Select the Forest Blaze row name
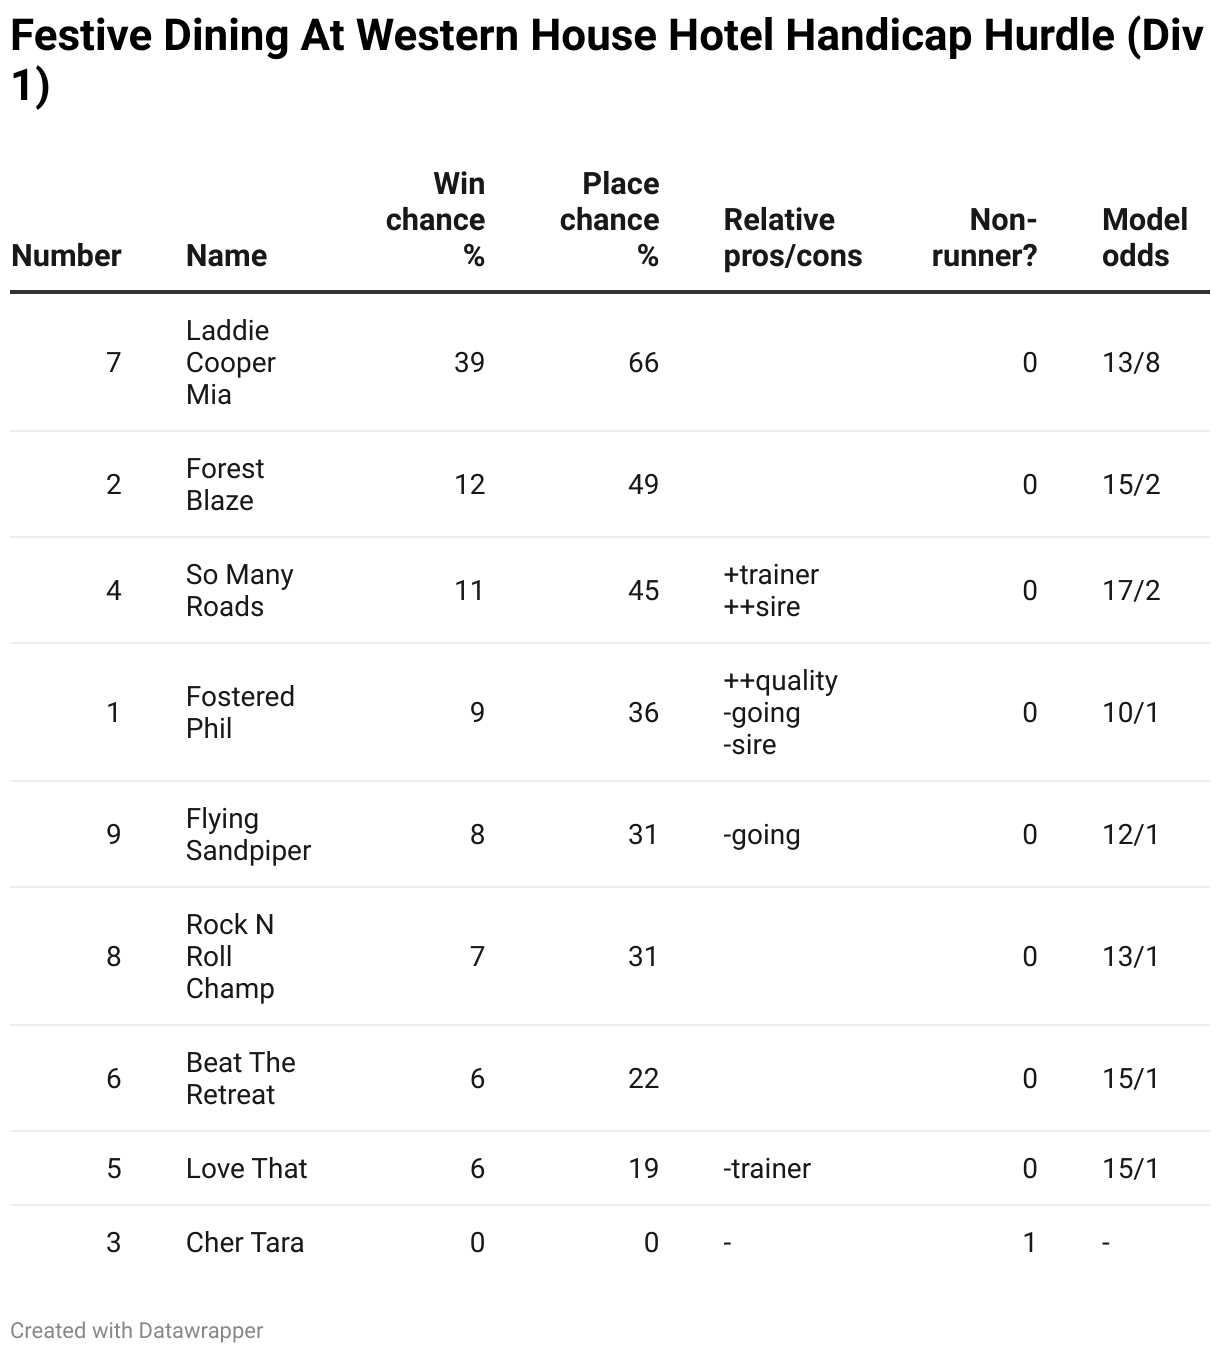 pos(225,484)
